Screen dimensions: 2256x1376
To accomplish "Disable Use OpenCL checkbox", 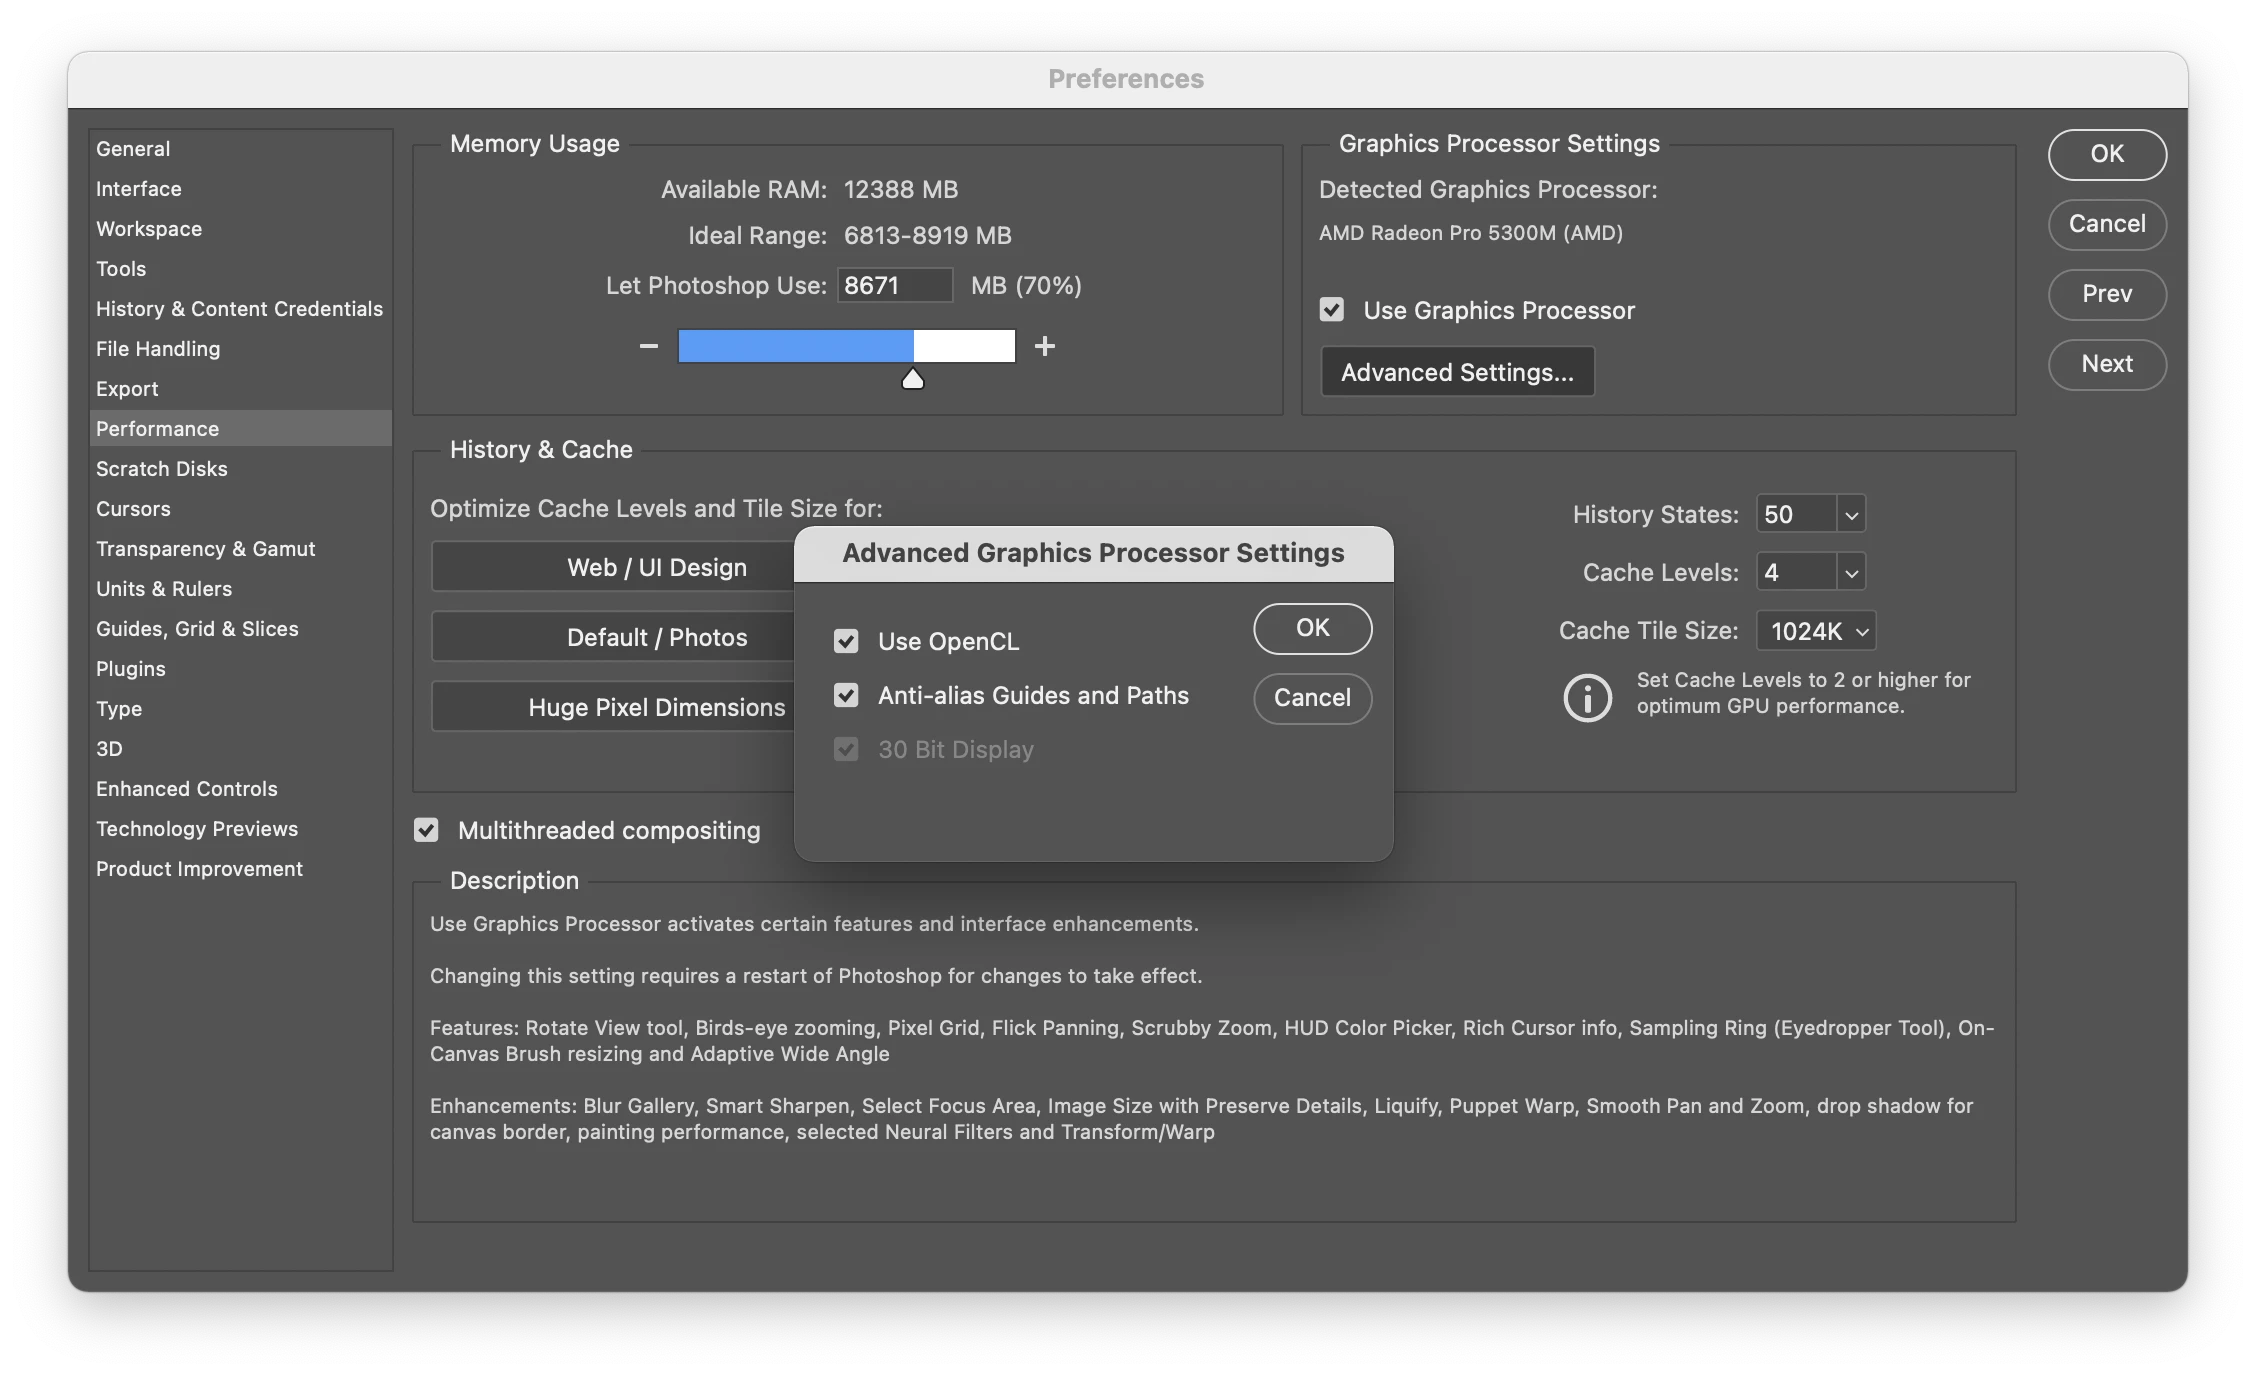I will click(846, 641).
